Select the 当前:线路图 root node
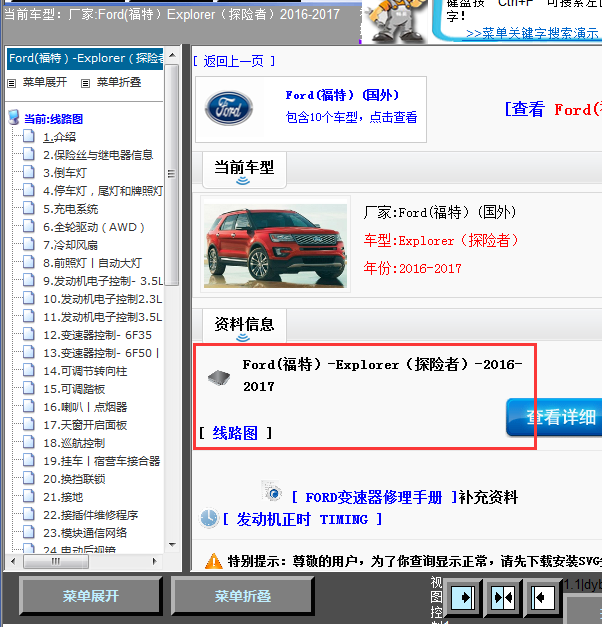Image resolution: width=602 pixels, height=627 pixels. 54,119
